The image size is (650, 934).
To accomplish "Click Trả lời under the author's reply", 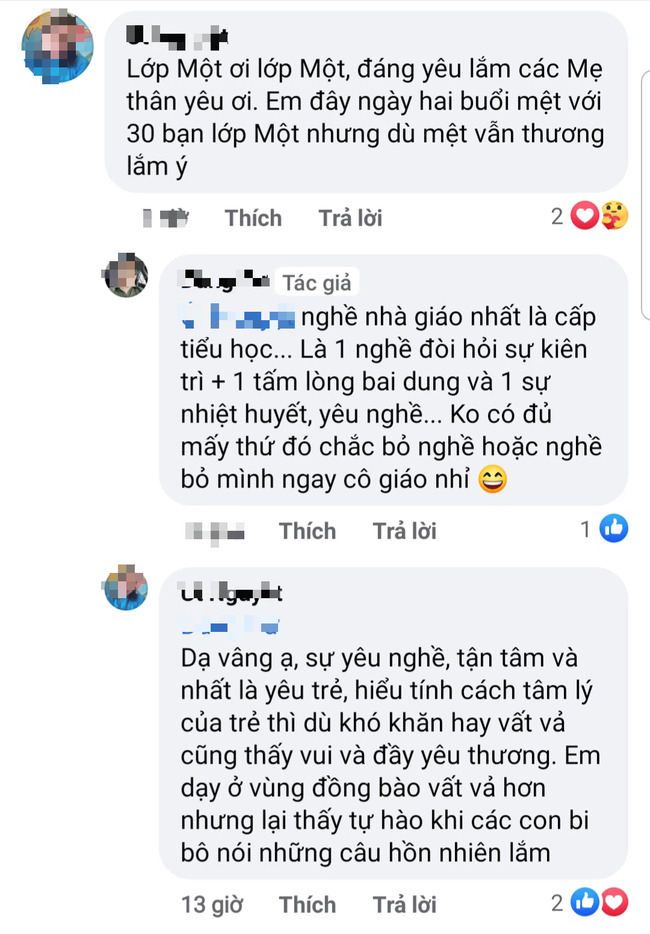I will point(405,531).
